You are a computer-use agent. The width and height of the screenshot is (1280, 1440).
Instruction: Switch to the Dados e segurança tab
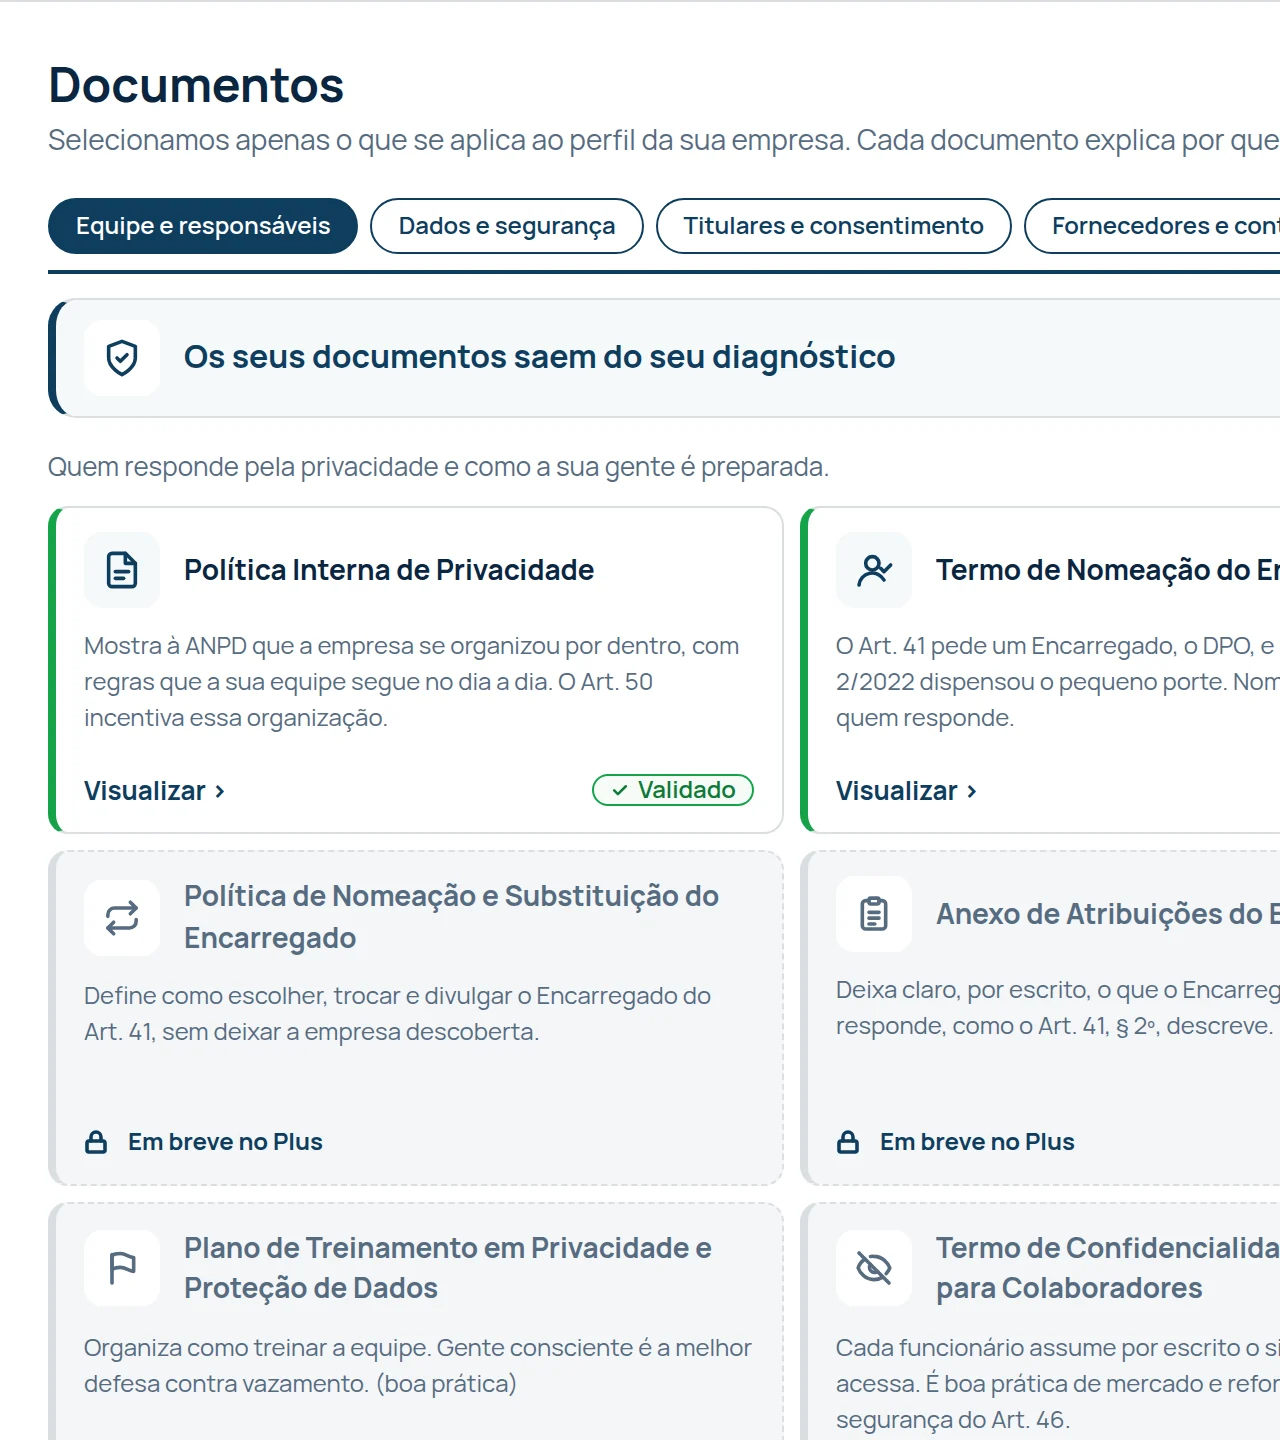pos(507,226)
